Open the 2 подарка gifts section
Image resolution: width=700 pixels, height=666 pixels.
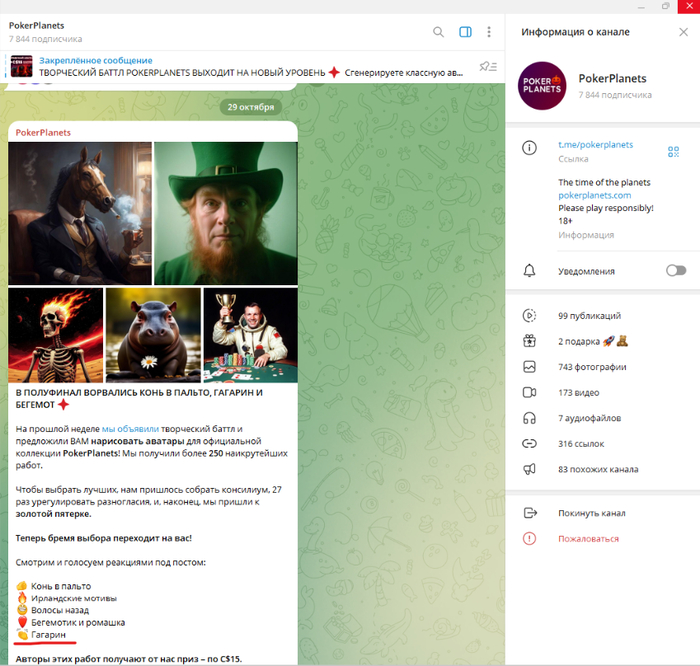pyautogui.click(x=592, y=341)
